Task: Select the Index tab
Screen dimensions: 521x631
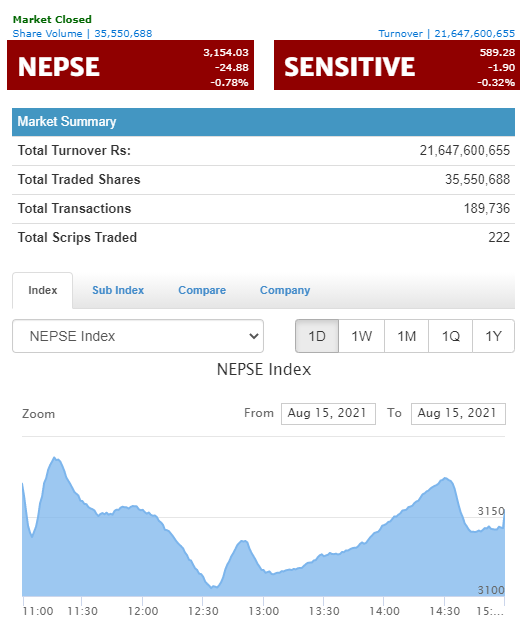Action: click(43, 290)
